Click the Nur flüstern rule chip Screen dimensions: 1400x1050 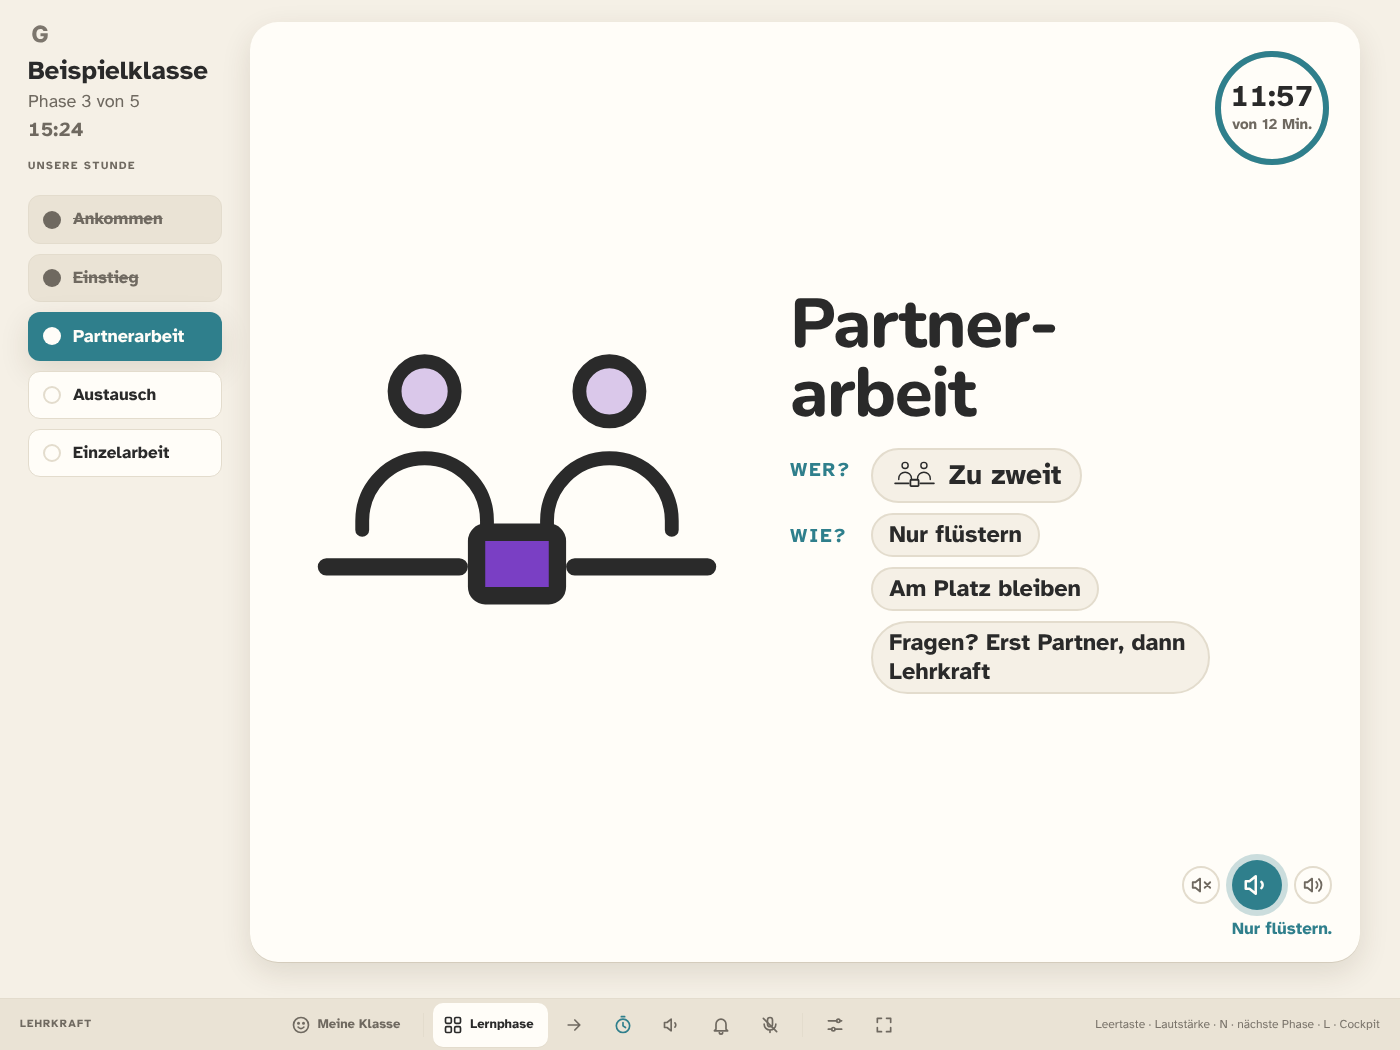955,535
